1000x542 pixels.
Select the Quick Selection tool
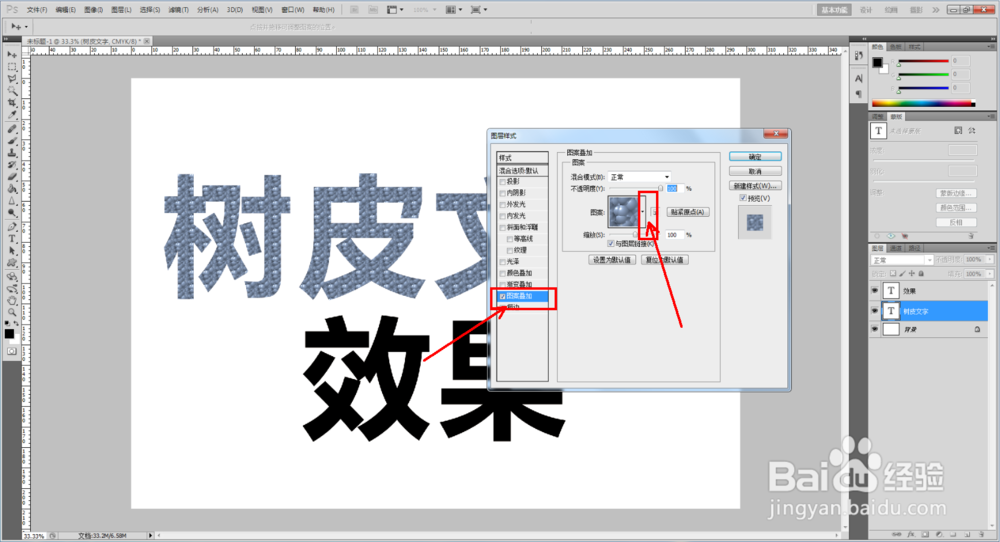12,91
